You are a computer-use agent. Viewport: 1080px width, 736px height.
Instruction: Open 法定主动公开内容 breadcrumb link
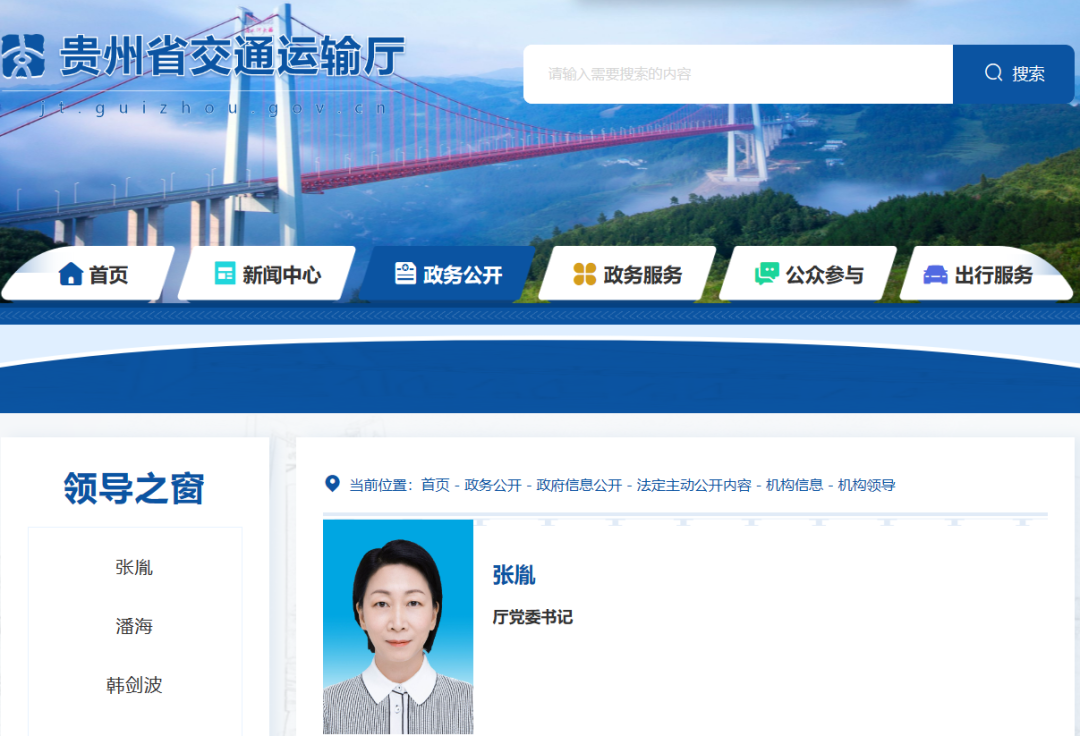click(694, 485)
